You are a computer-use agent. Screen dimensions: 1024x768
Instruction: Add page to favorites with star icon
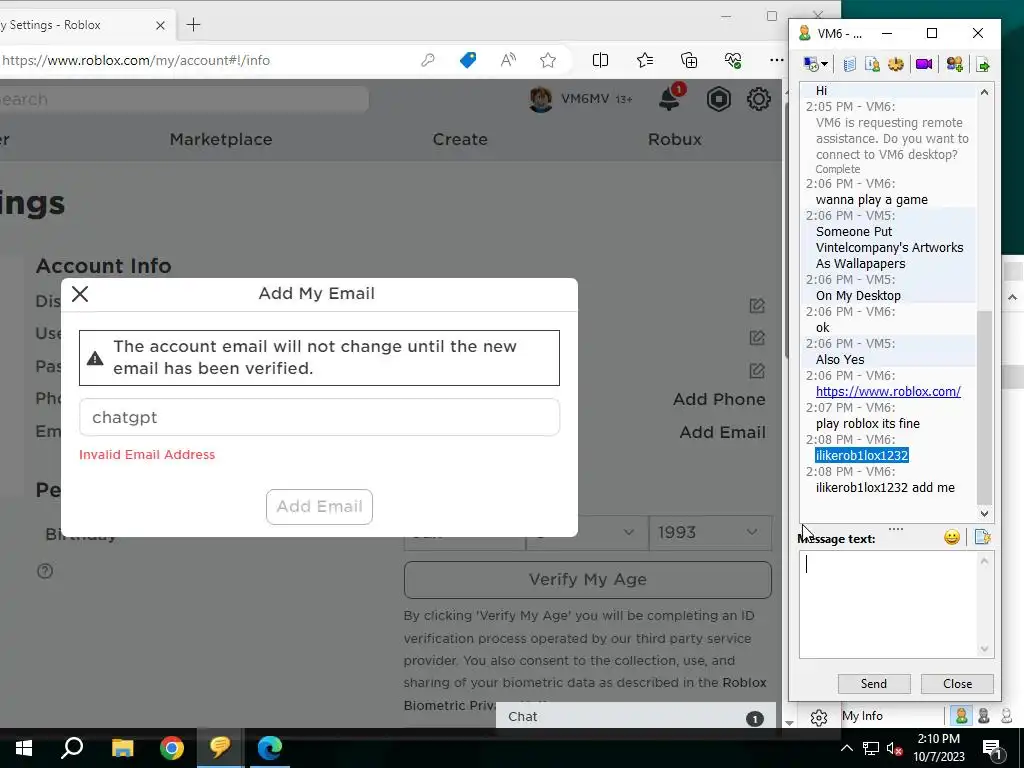tap(548, 61)
